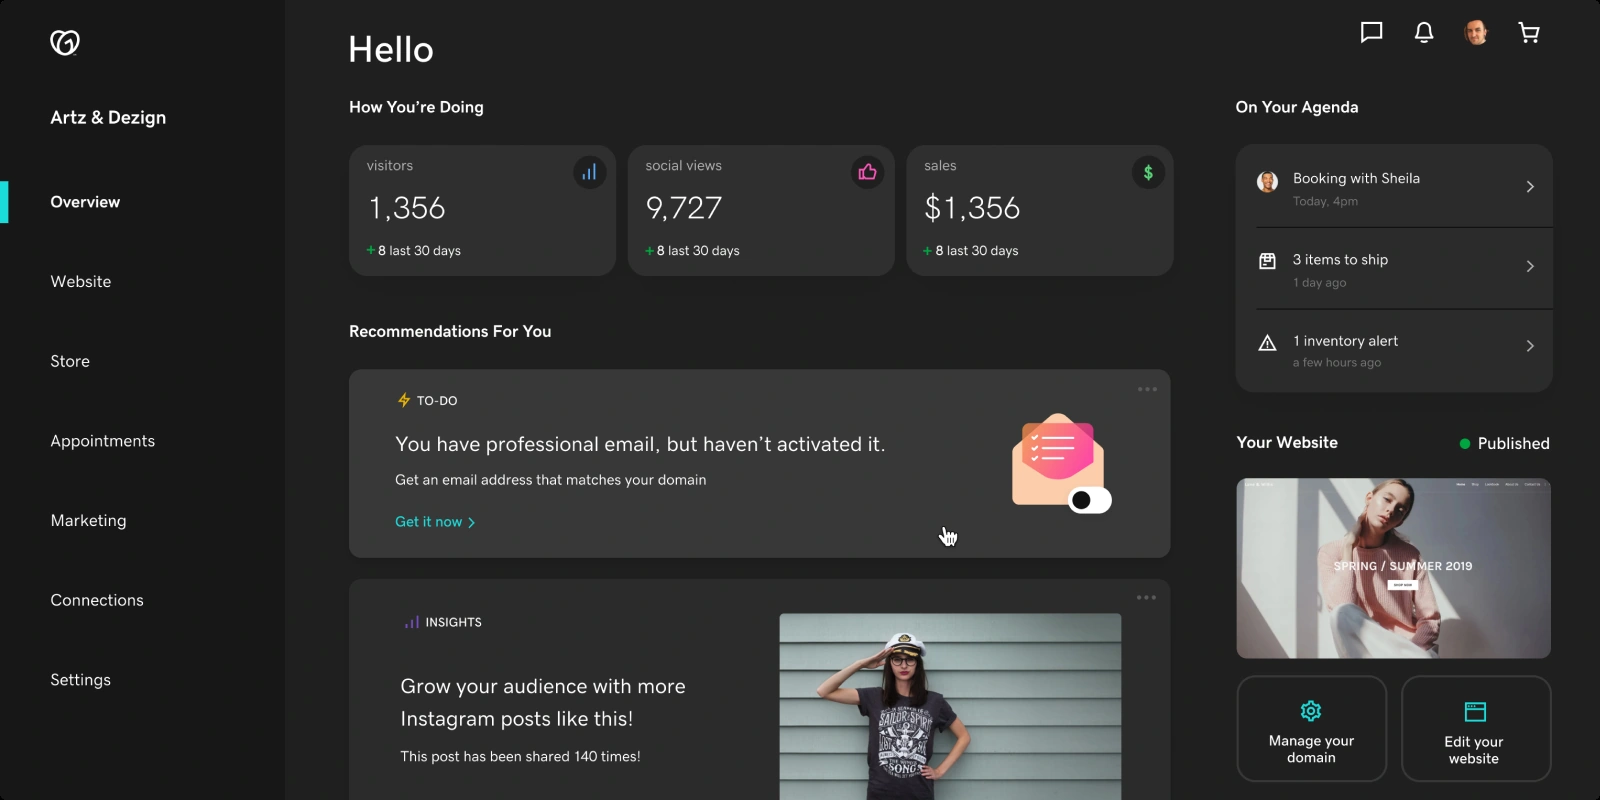Click the GoDaddy logo icon

(65, 42)
